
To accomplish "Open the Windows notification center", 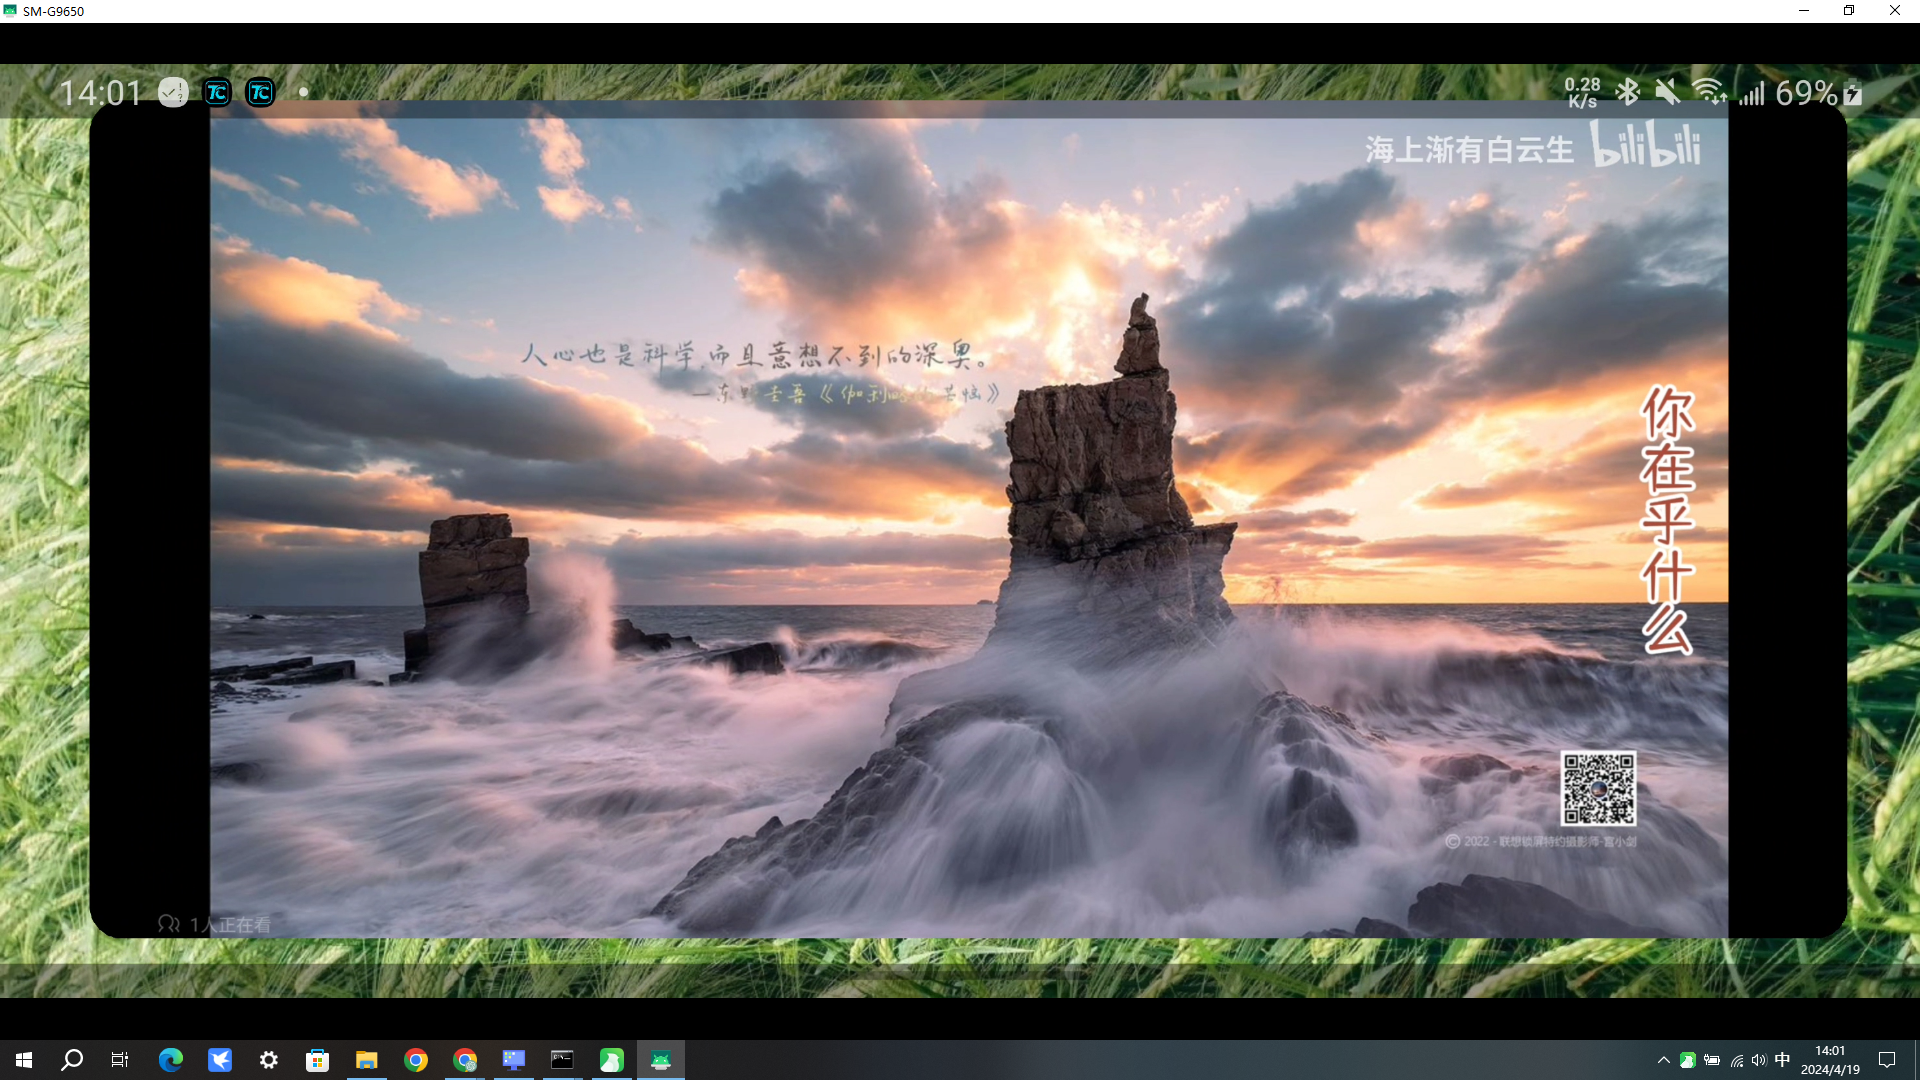I will coord(1887,1060).
